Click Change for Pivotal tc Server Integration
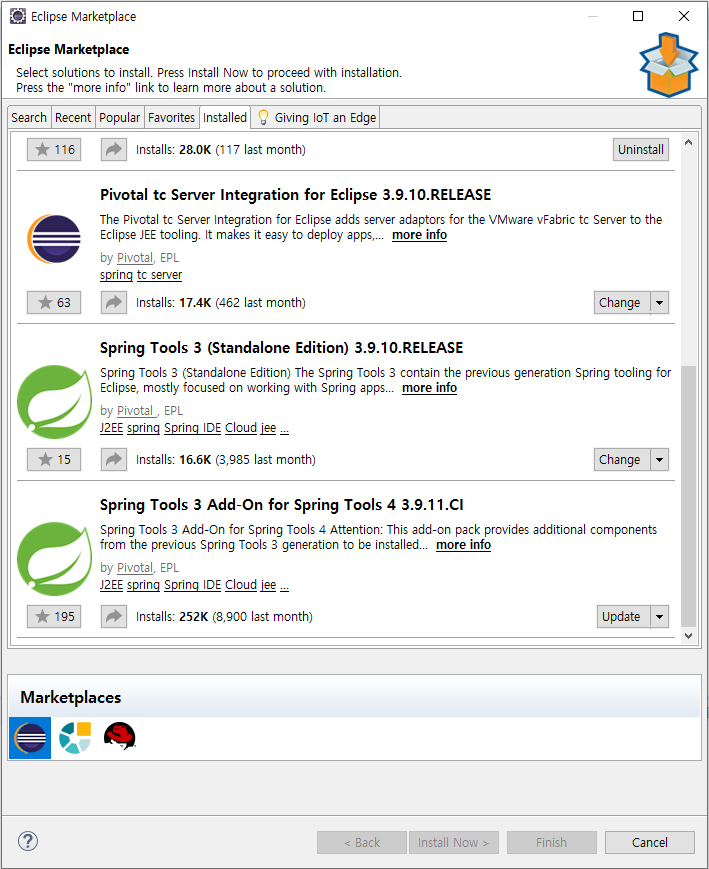709x869 pixels. click(621, 303)
